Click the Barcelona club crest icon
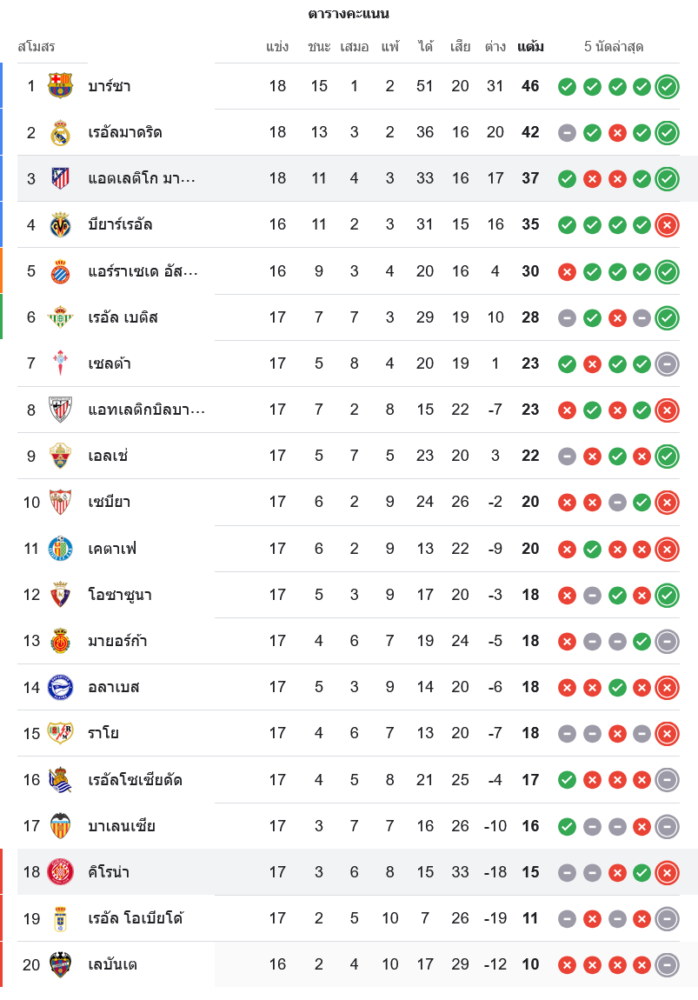 point(61,86)
